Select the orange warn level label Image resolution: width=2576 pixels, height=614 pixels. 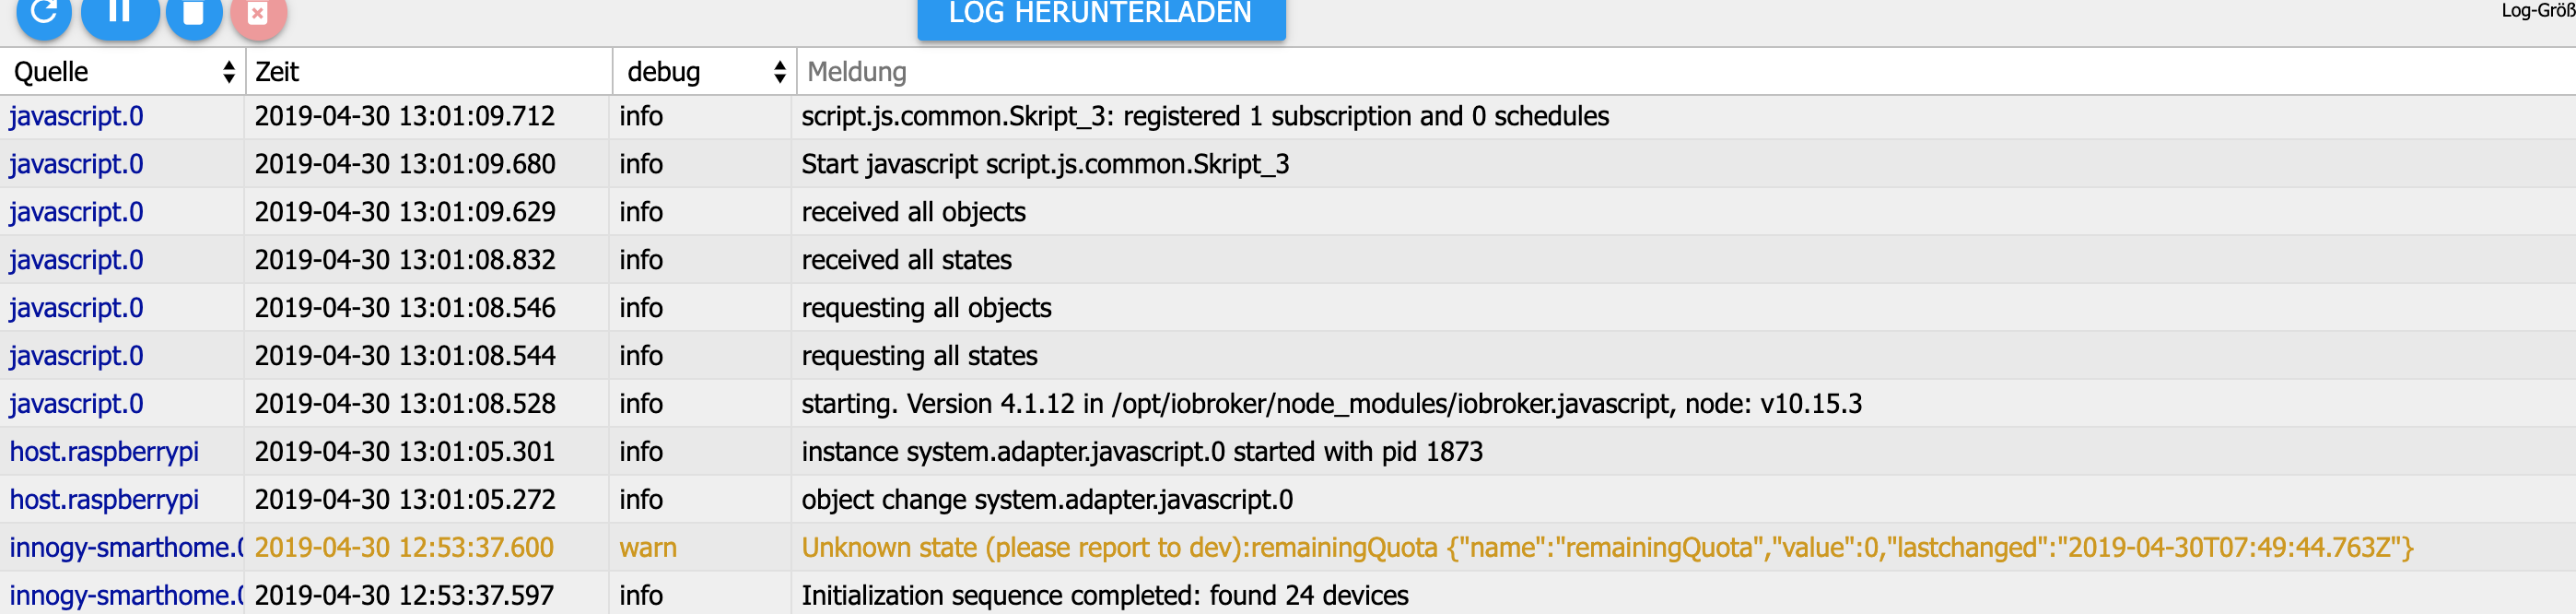[648, 548]
